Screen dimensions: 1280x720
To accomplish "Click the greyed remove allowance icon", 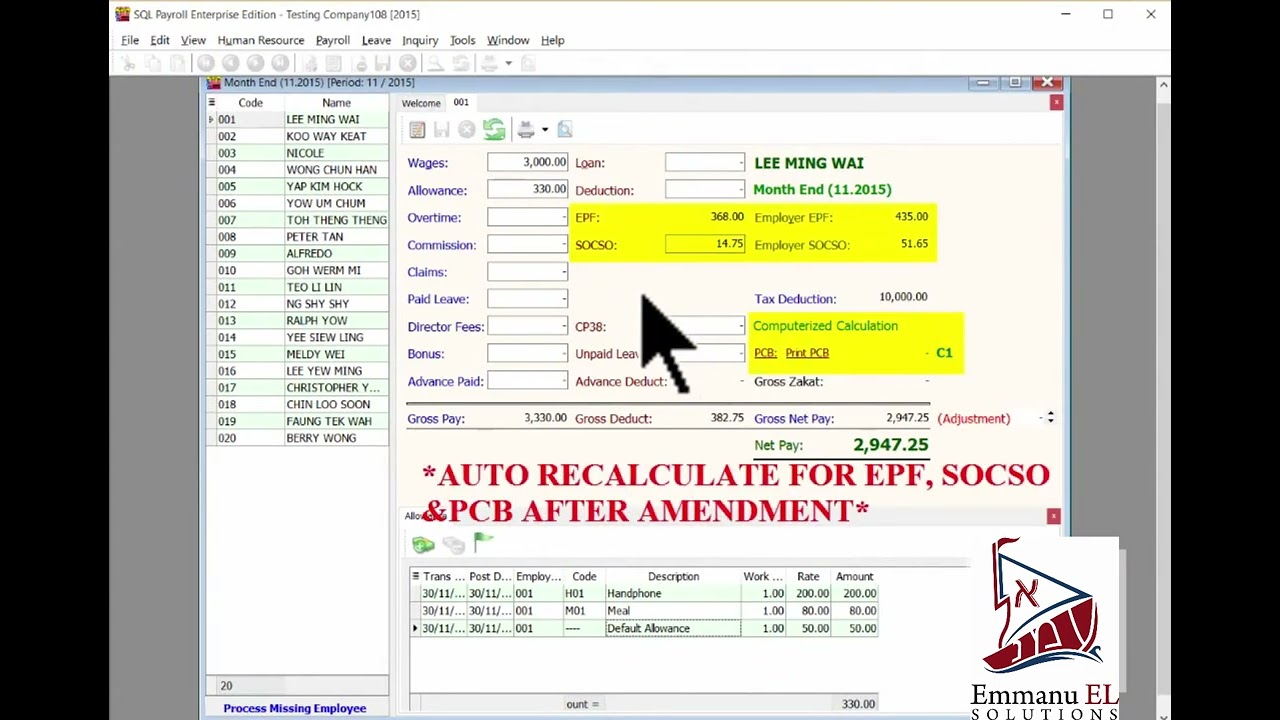I will coord(453,544).
